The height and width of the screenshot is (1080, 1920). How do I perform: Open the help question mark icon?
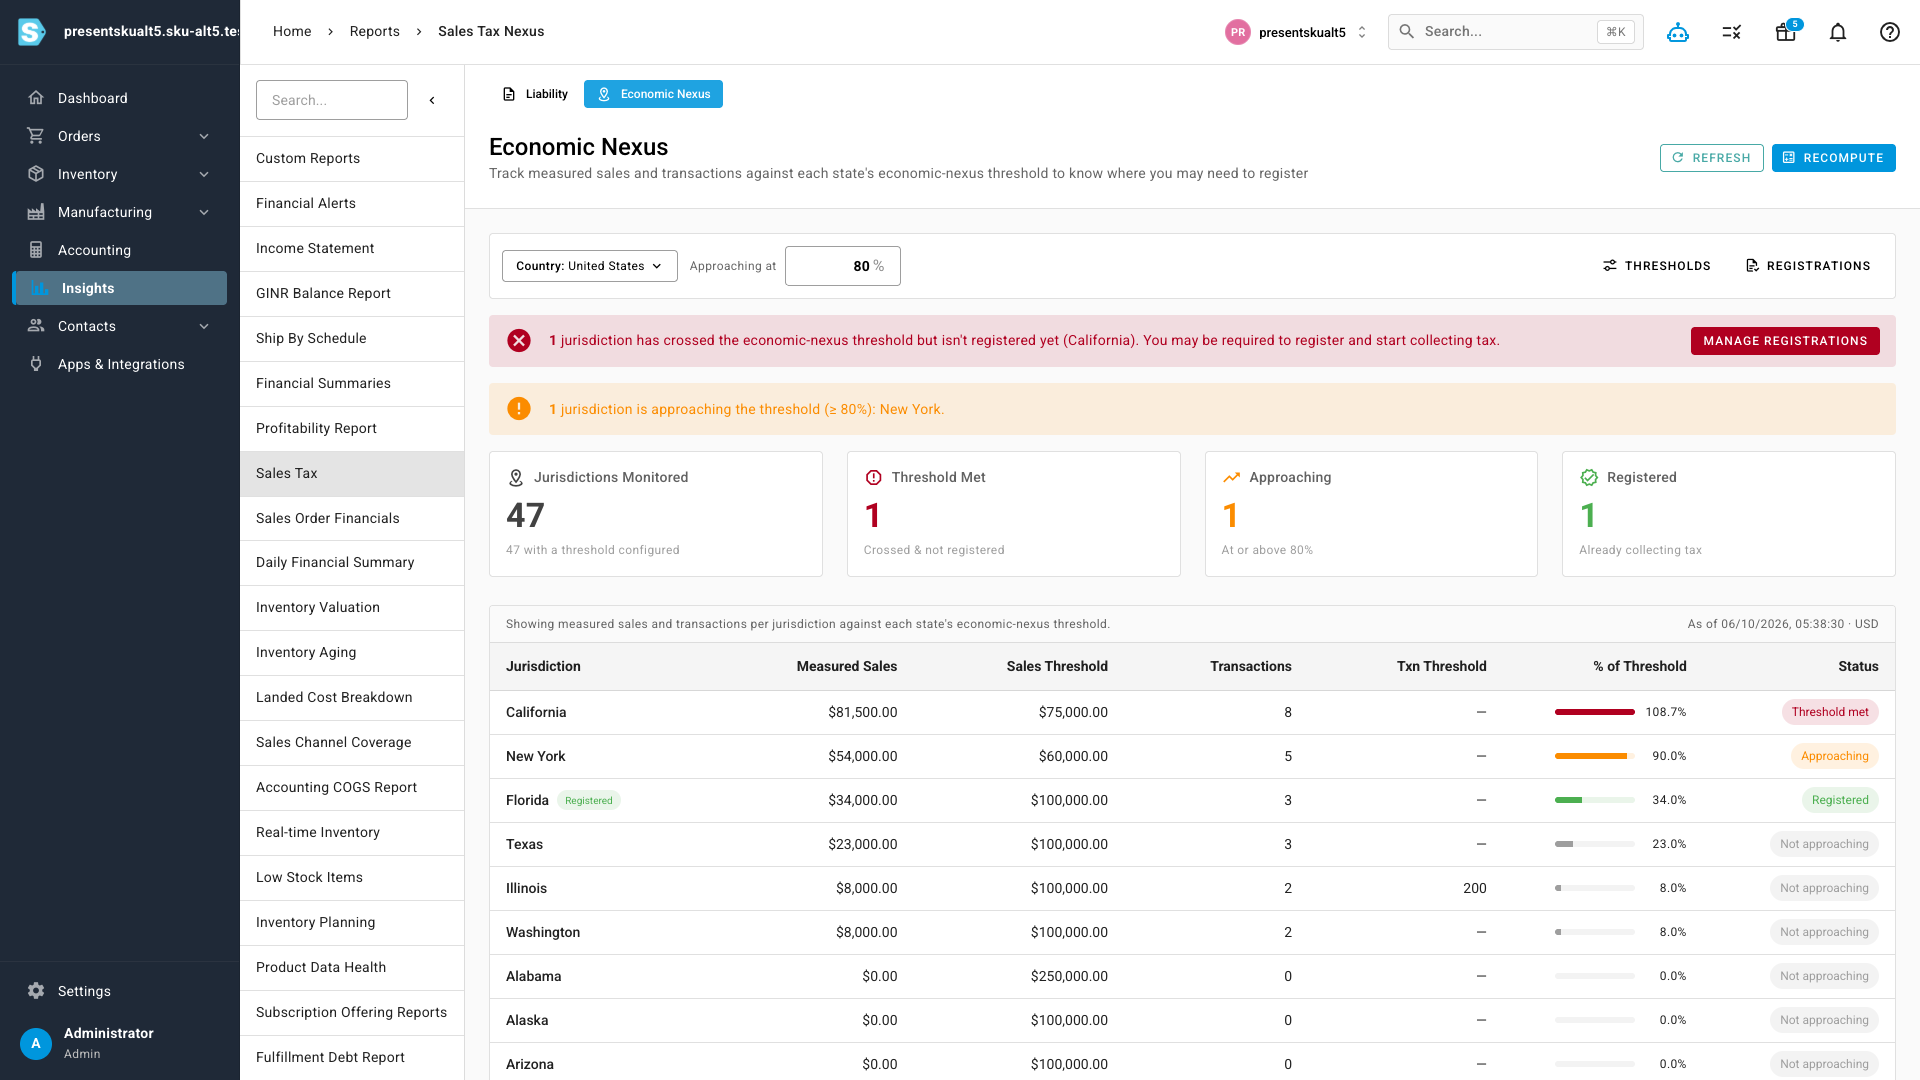coord(1890,32)
